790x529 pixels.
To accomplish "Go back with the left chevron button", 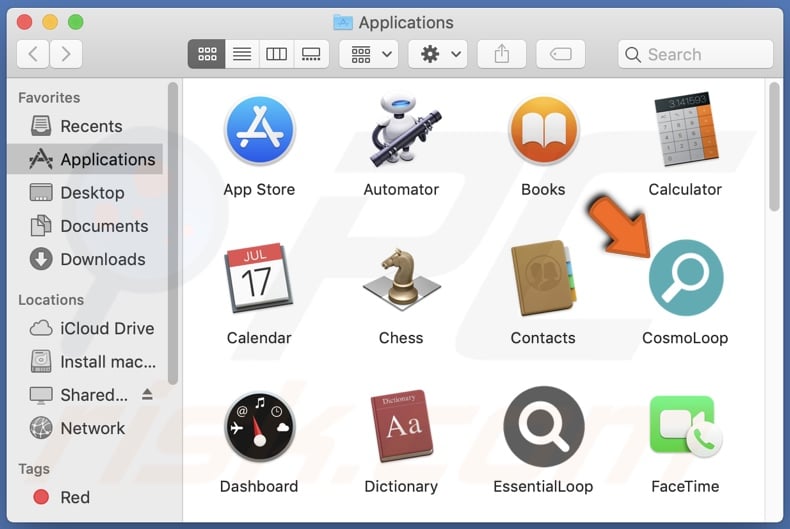I will 33,54.
